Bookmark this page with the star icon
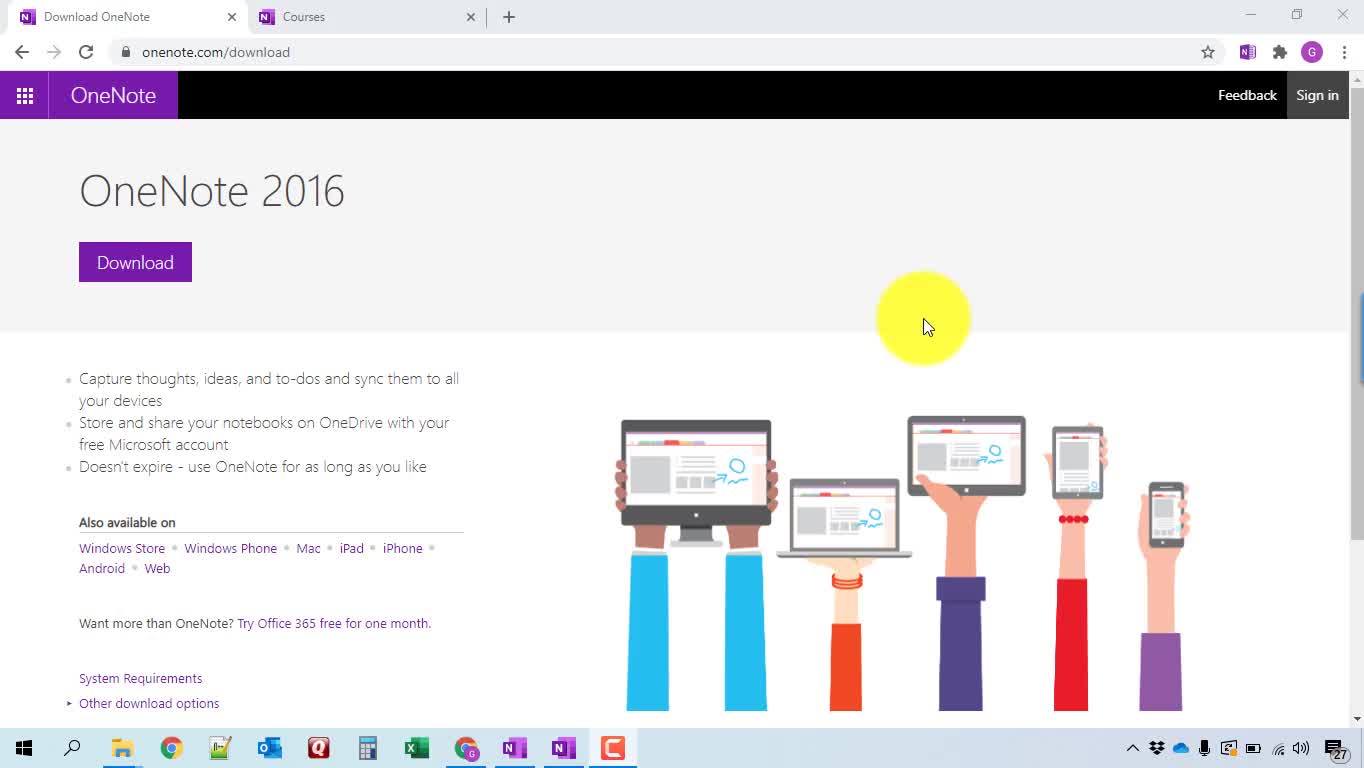Image resolution: width=1364 pixels, height=768 pixels. point(1207,52)
